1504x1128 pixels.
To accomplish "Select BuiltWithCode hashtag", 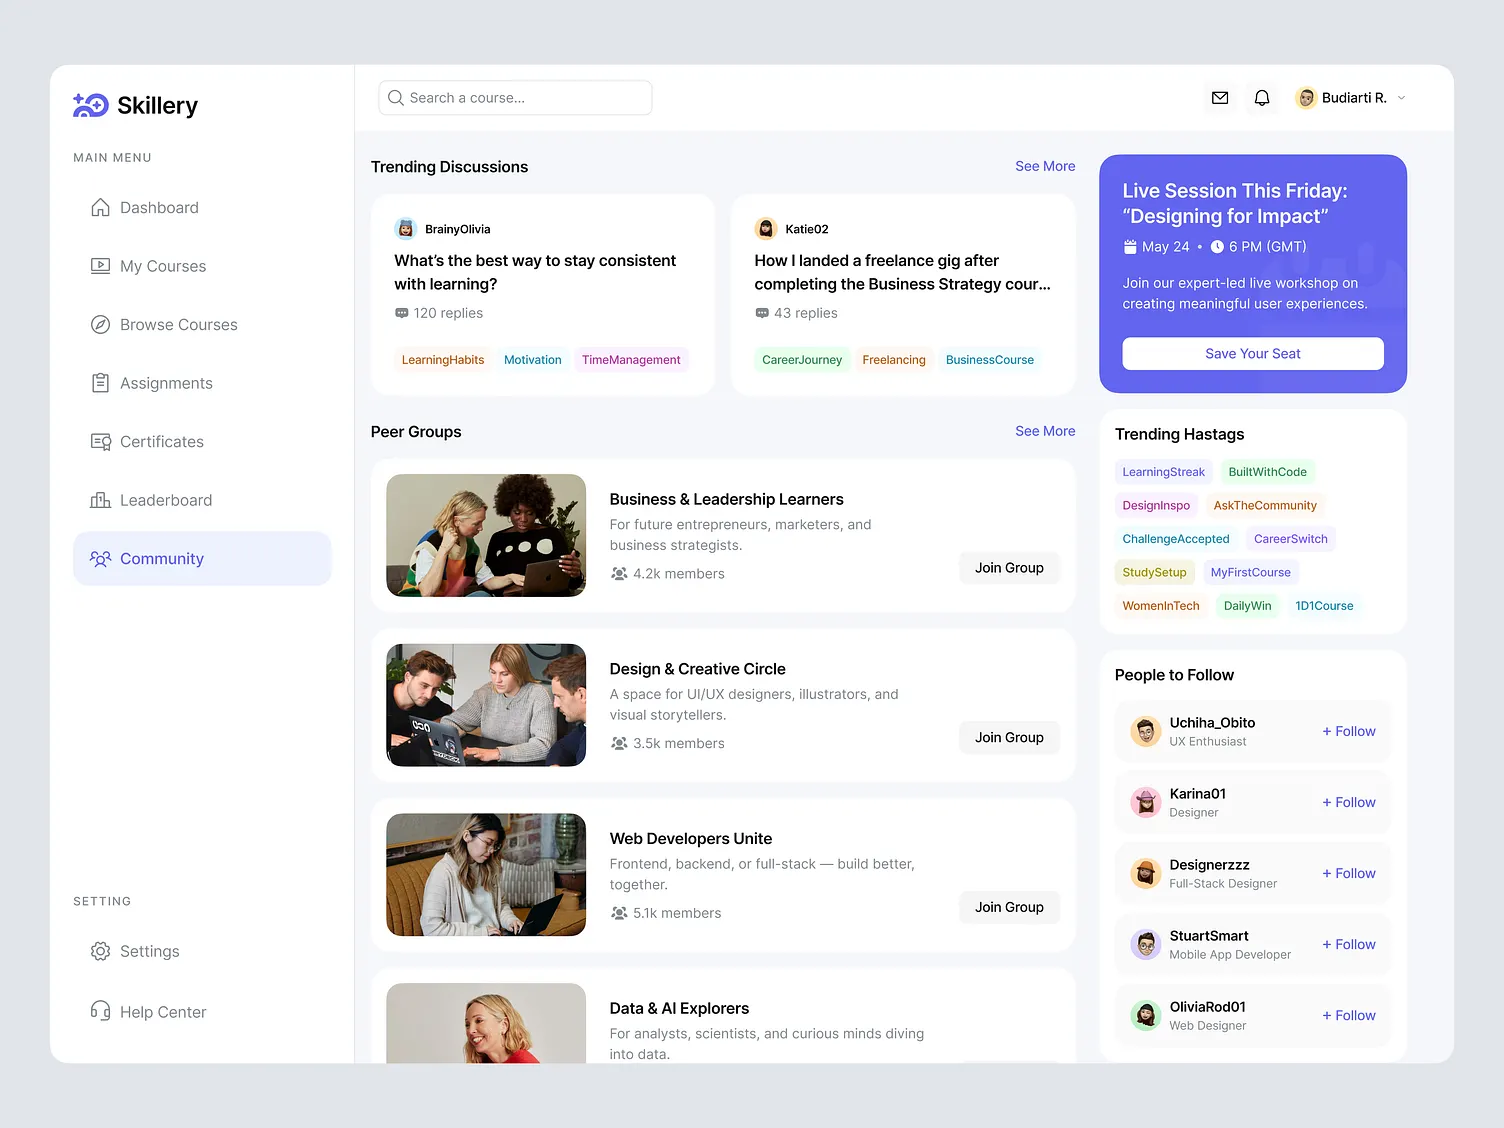I will pyautogui.click(x=1267, y=472).
